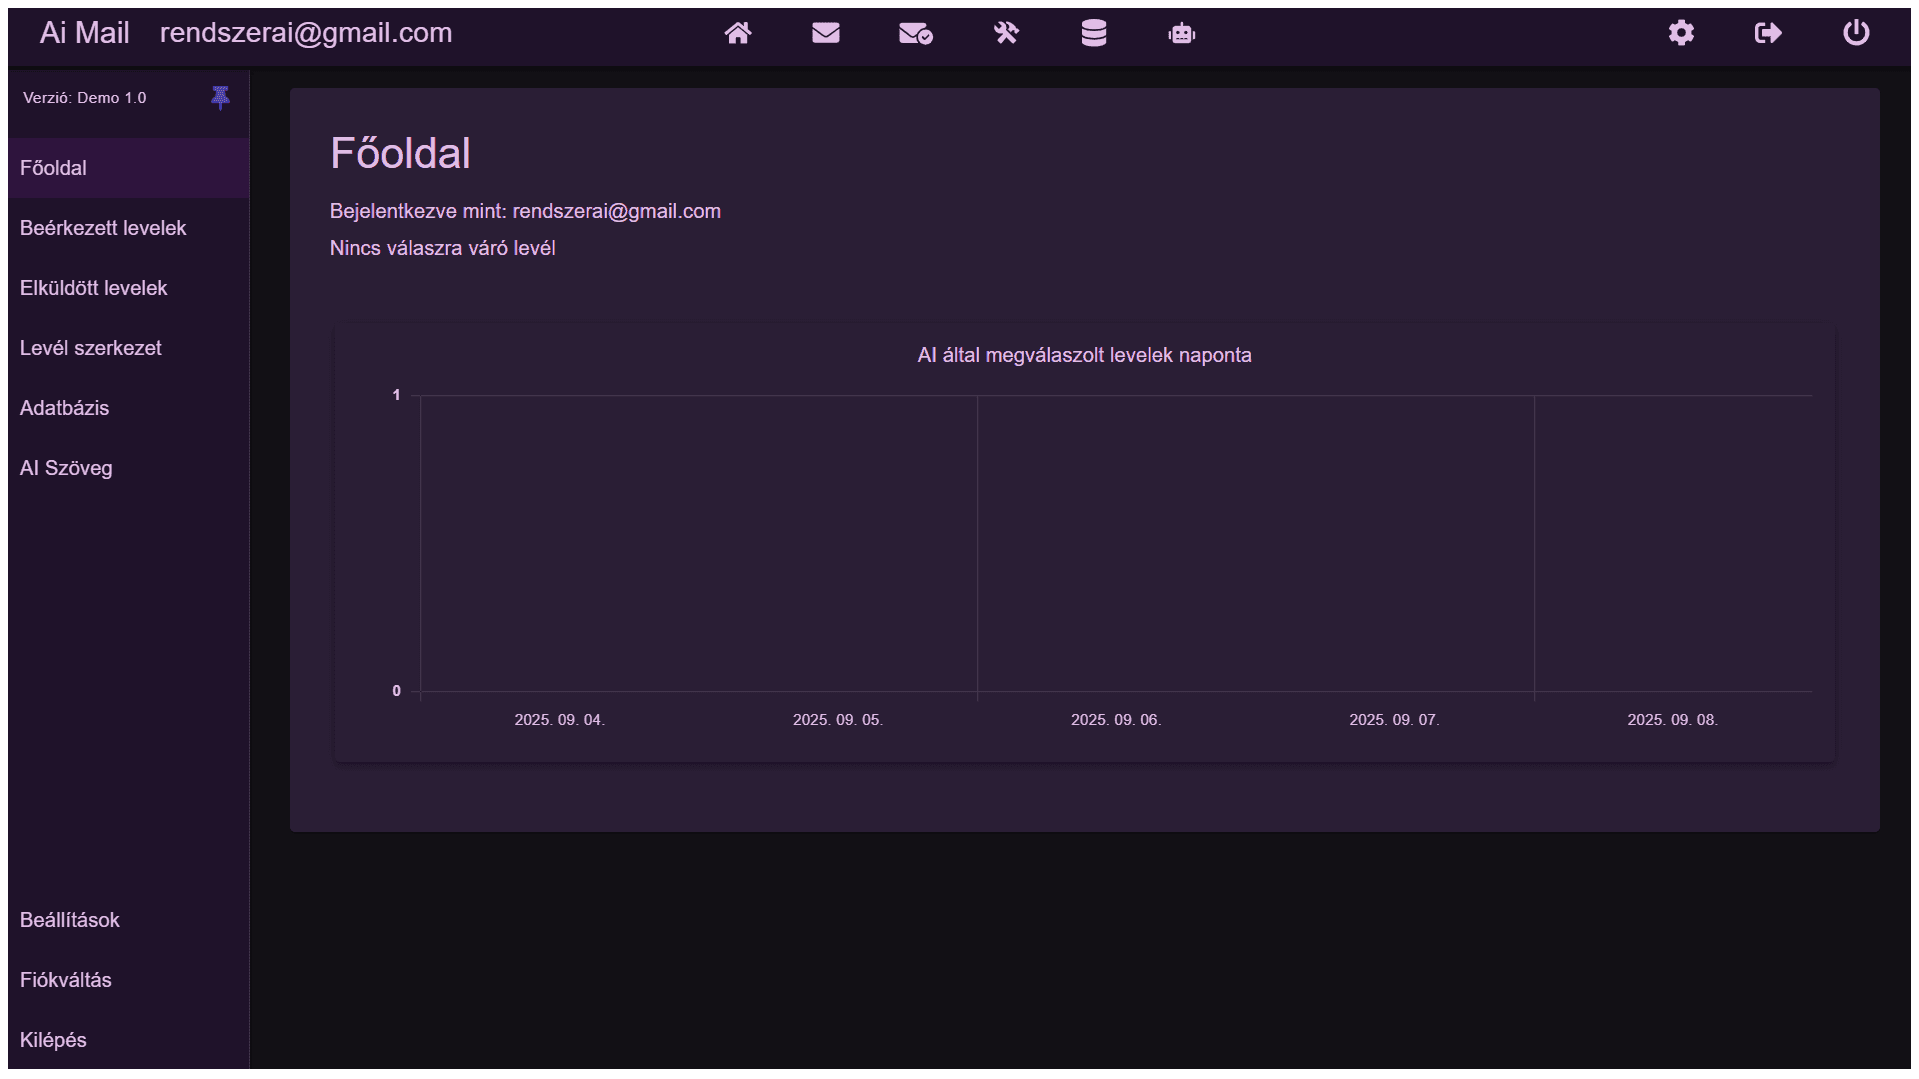Open Beérkezett levelek in sidebar

[x=103, y=228]
